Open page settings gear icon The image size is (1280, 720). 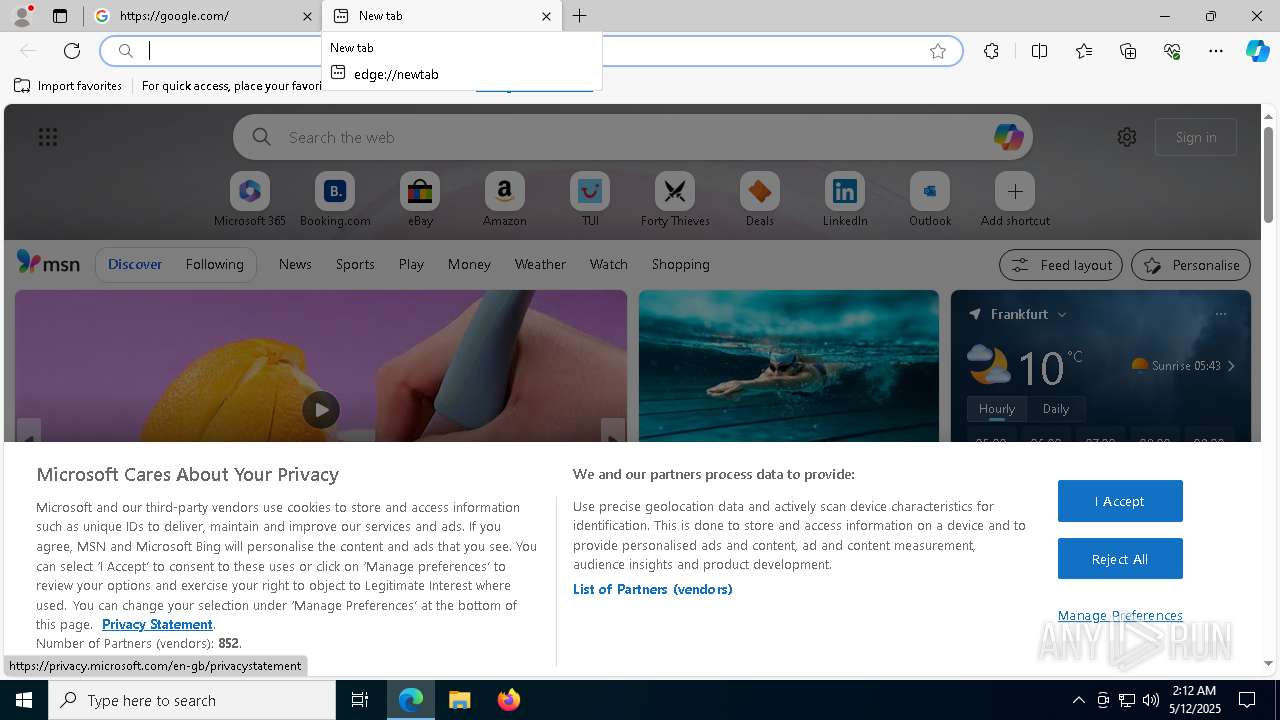coord(1127,137)
